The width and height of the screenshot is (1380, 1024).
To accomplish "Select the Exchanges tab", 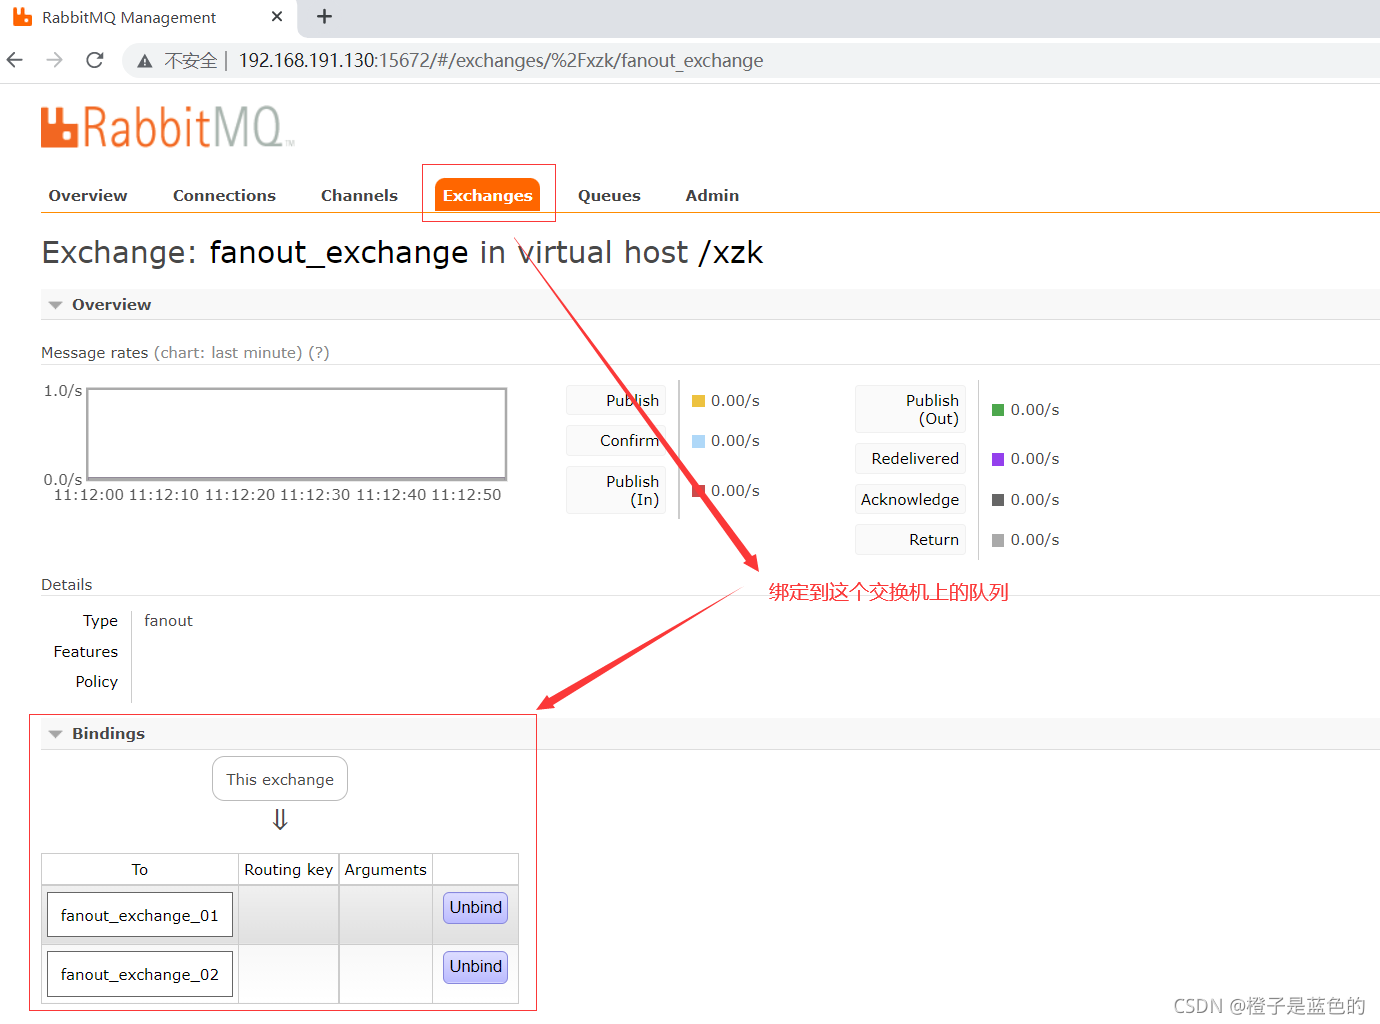I will tap(488, 195).
